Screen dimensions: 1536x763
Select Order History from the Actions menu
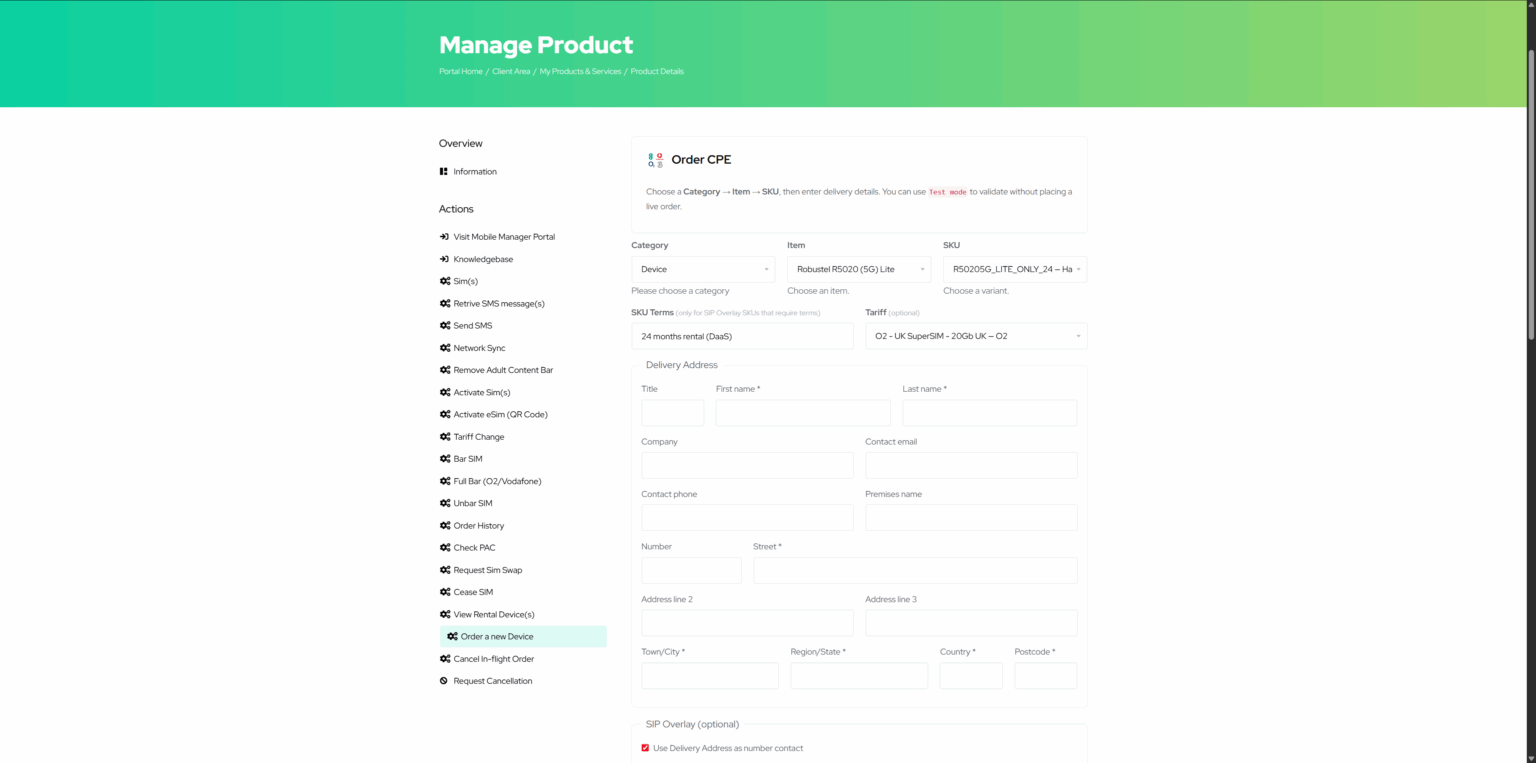point(478,525)
